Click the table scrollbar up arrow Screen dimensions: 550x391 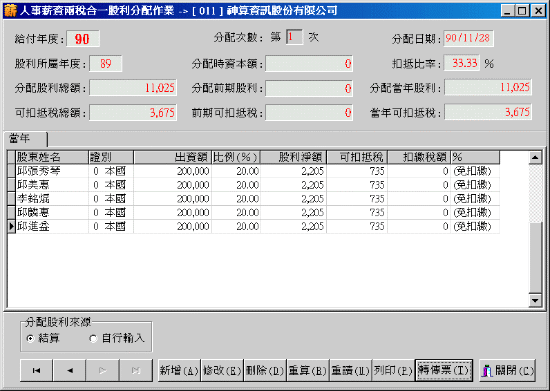pos(535,157)
